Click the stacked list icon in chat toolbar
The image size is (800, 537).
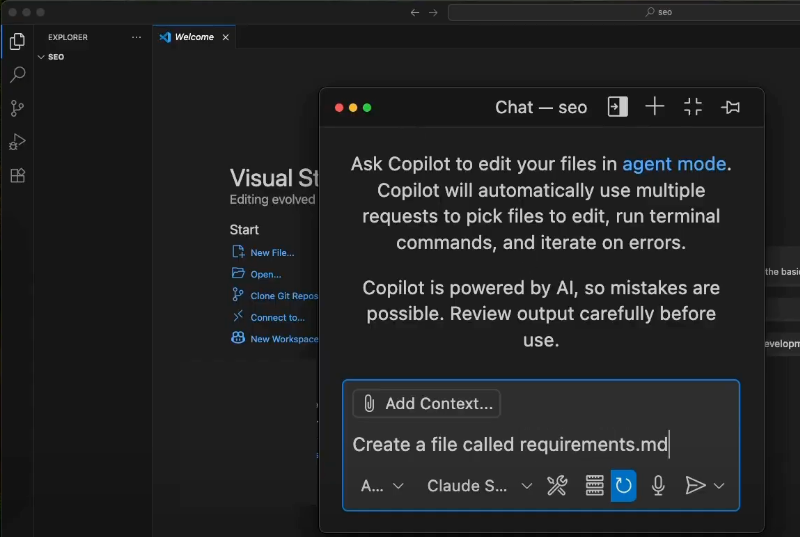pos(594,486)
